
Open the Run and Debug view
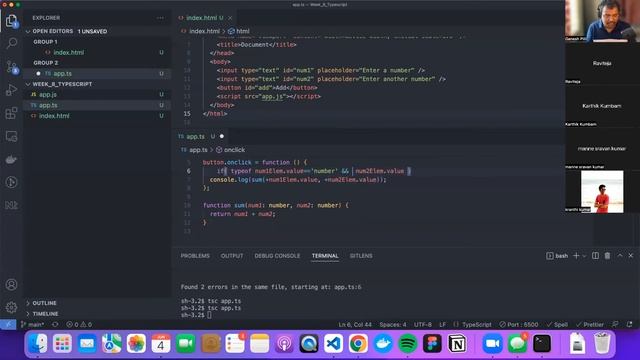11,90
